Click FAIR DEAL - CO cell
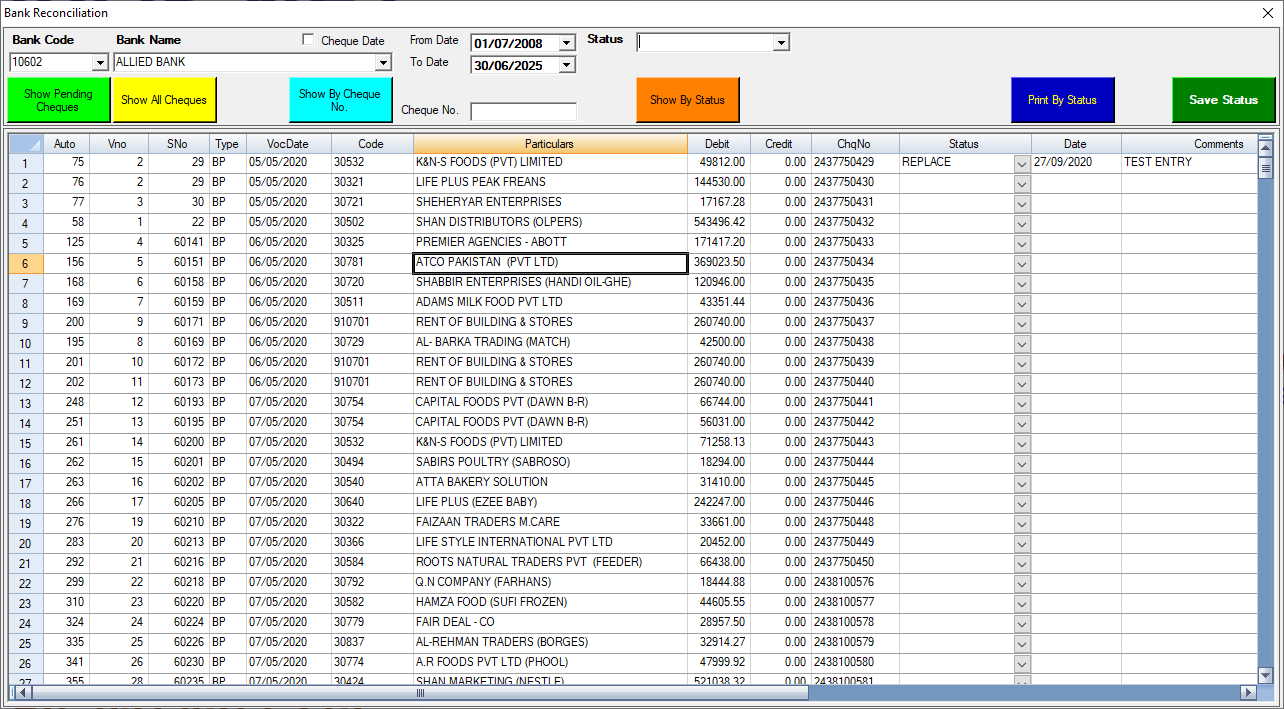 point(550,622)
